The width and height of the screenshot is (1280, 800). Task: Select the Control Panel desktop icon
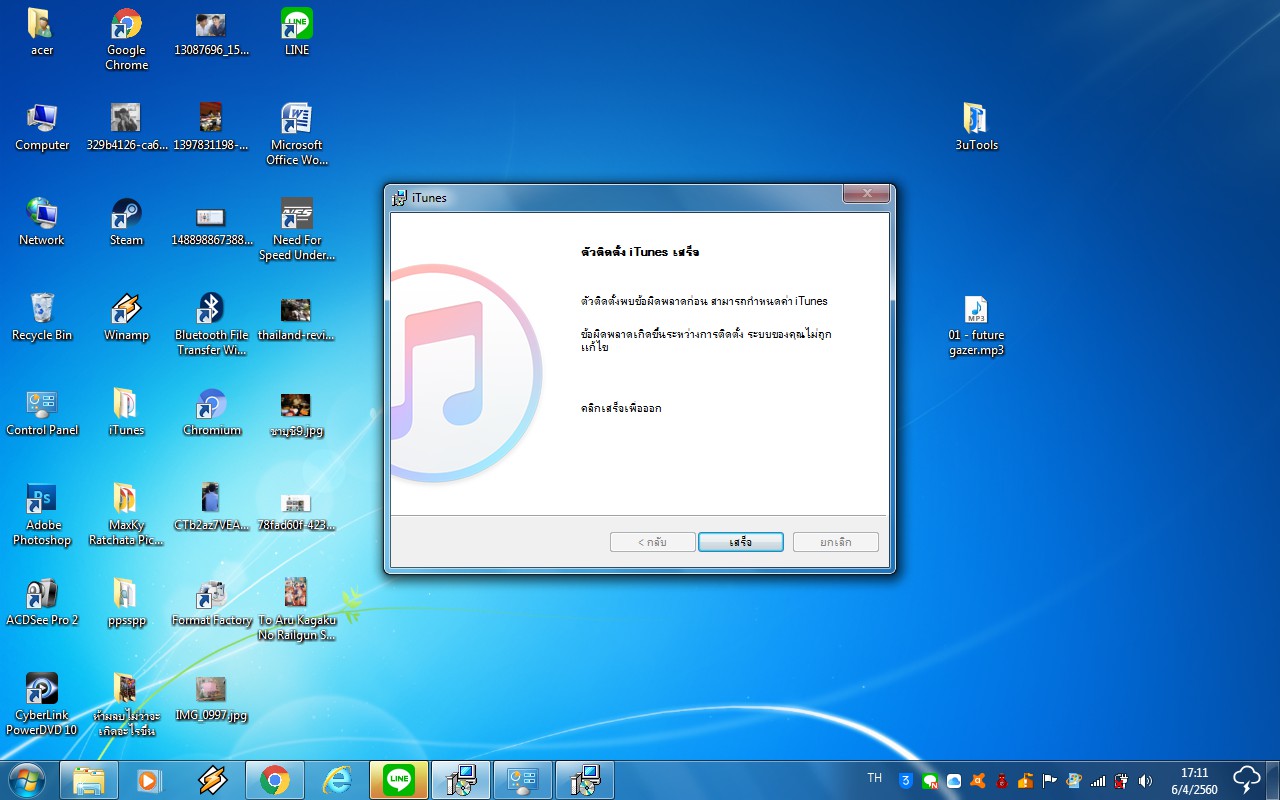point(42,412)
